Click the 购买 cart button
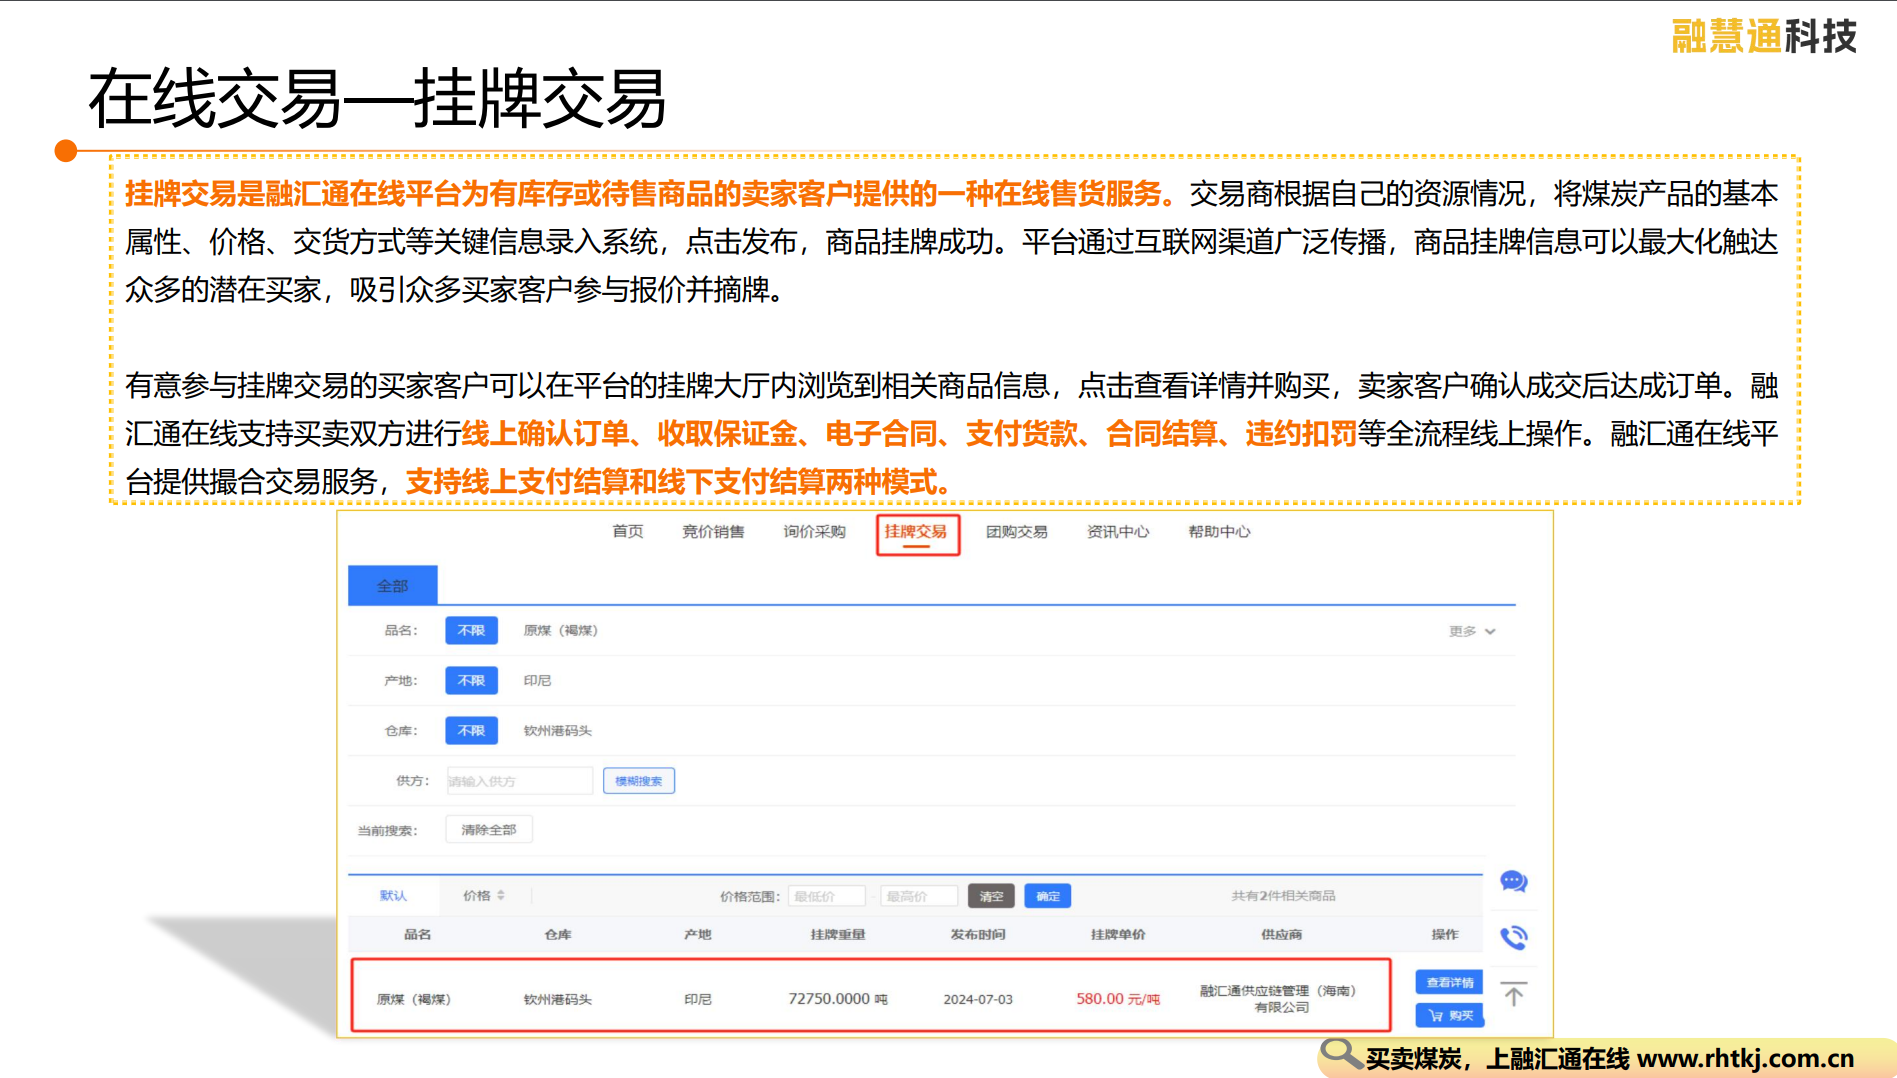The height and width of the screenshot is (1078, 1897). click(x=1450, y=1015)
